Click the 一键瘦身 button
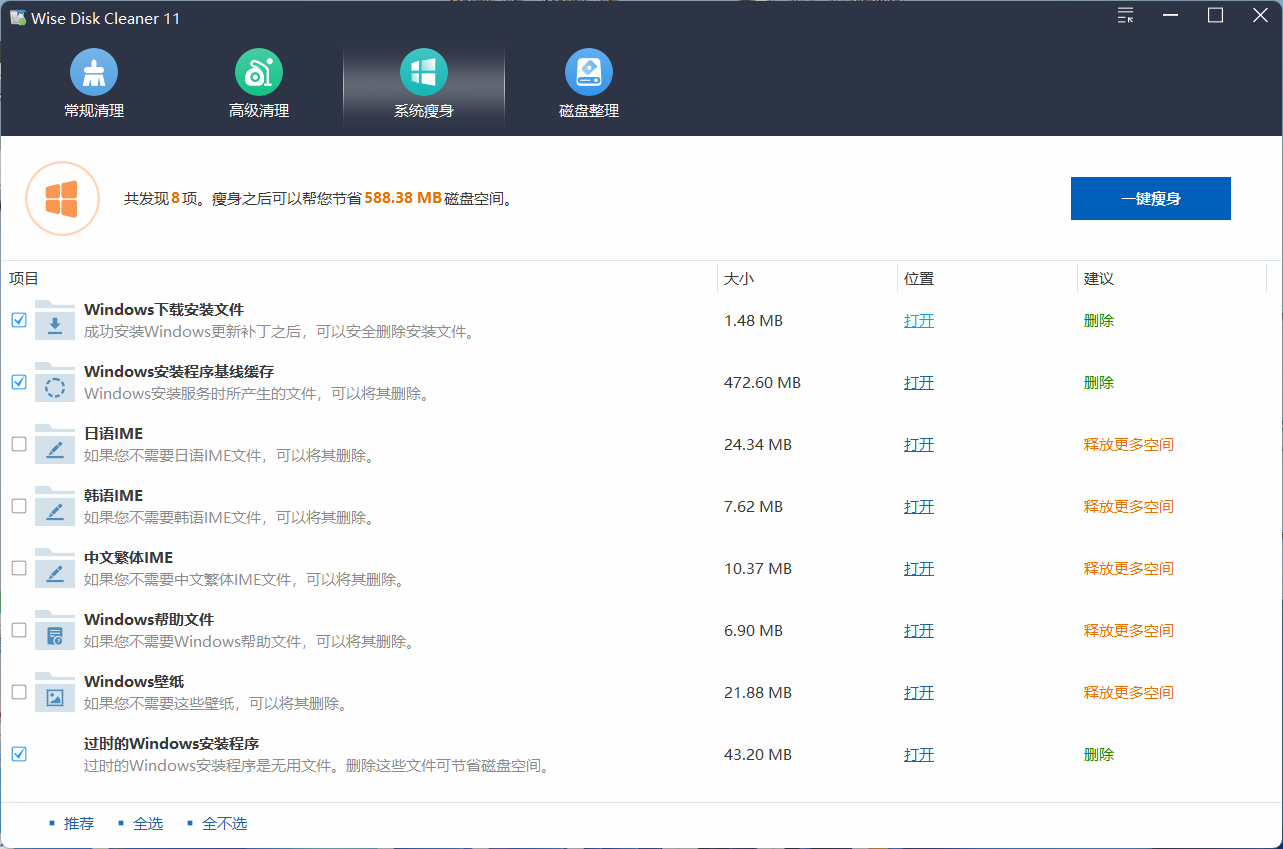Screen dimensions: 1283x849 click(x=1150, y=198)
